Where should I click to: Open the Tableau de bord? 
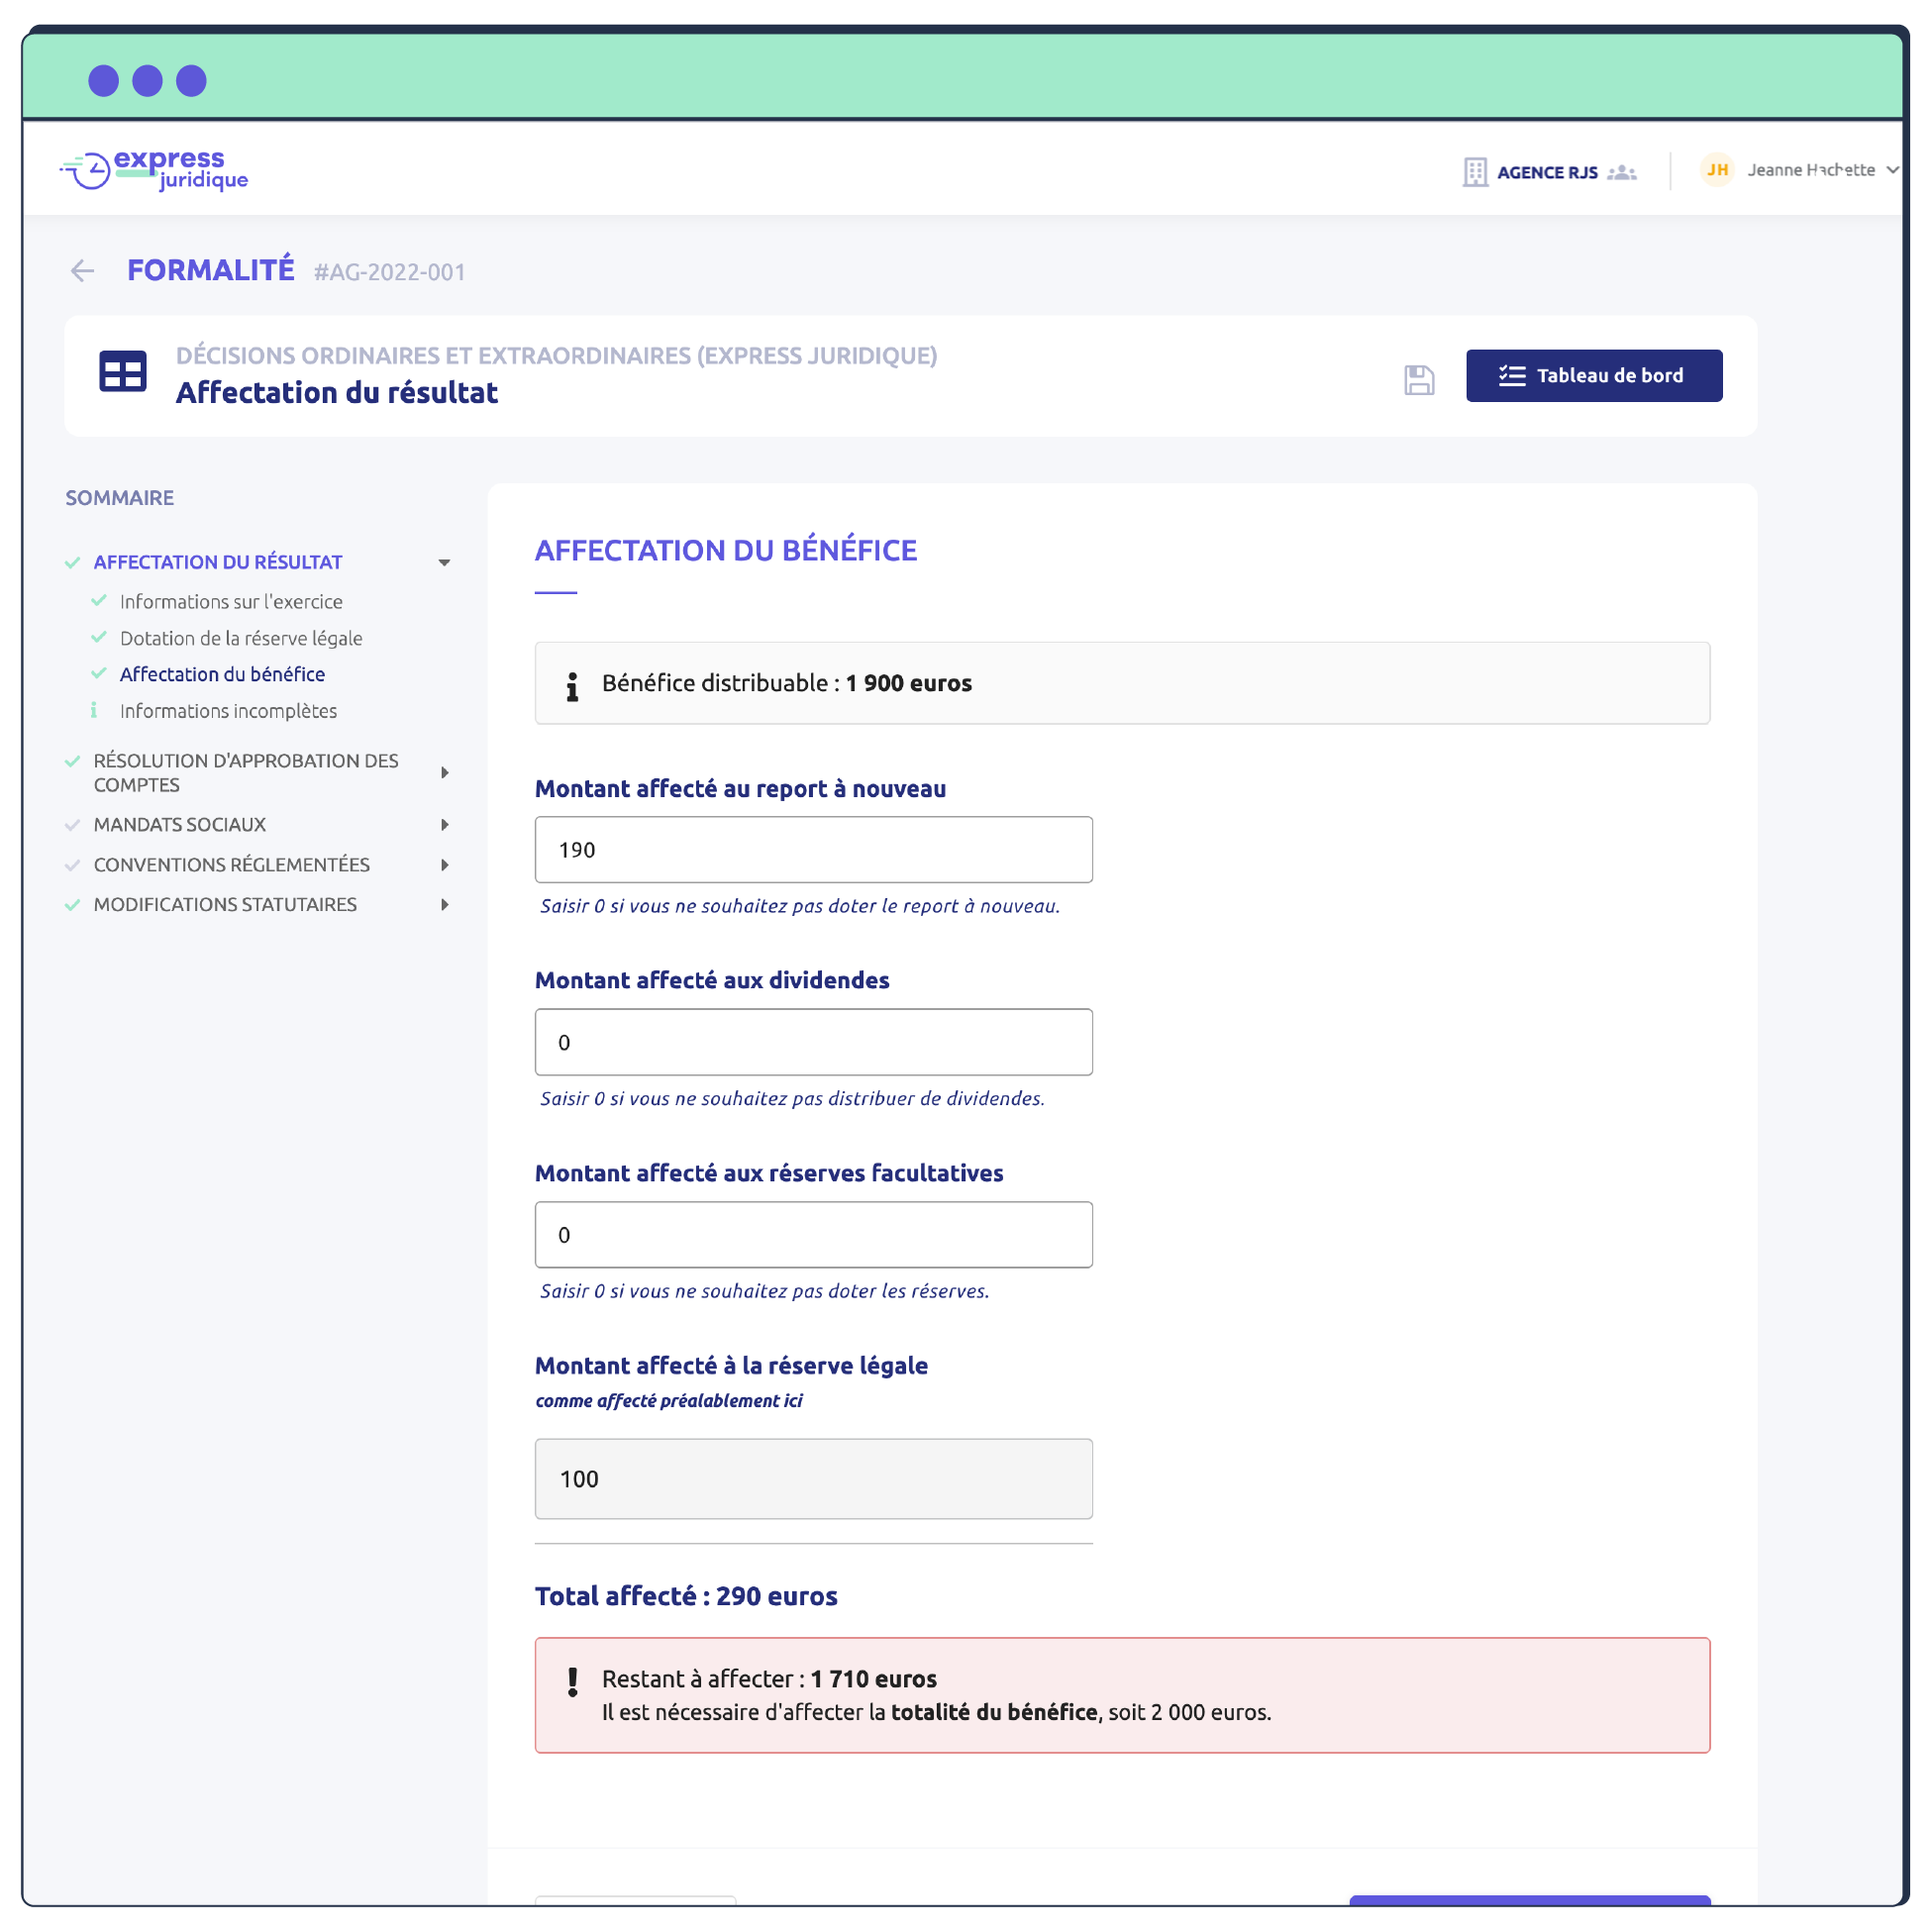1593,375
